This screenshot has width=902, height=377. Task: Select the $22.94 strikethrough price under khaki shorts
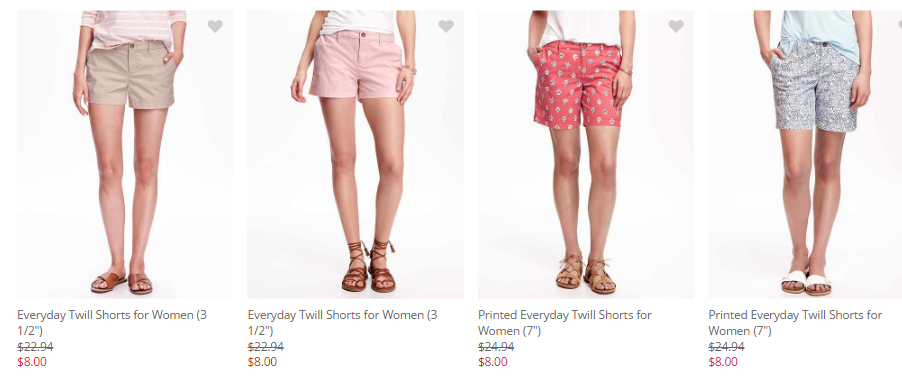click(x=35, y=346)
